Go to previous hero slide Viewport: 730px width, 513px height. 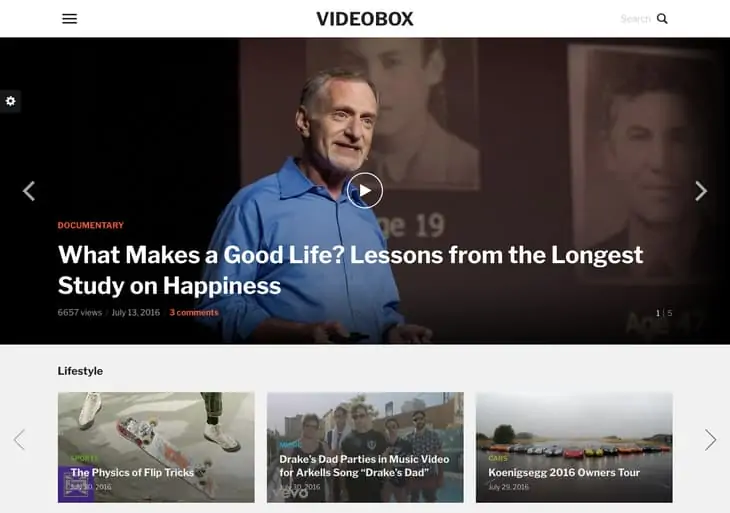(x=29, y=191)
